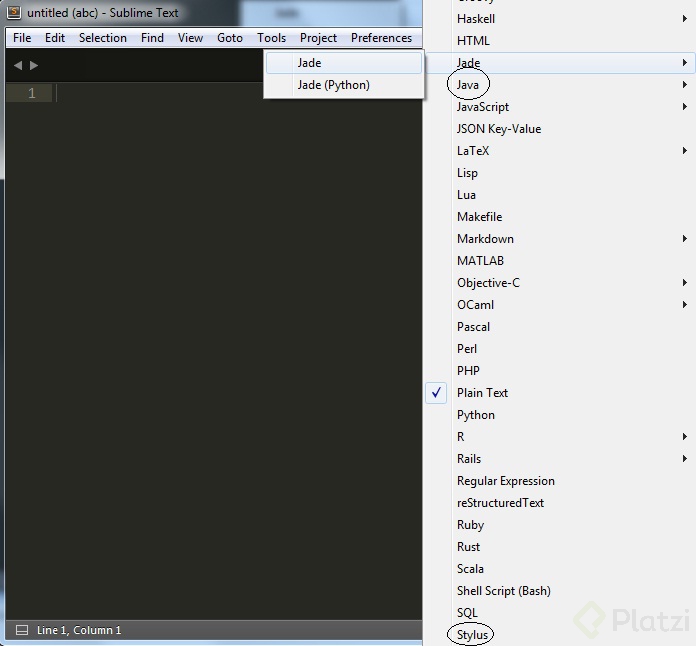Image resolution: width=696 pixels, height=646 pixels.
Task: Expand the Rails syntax submenu
Action: 559,459
